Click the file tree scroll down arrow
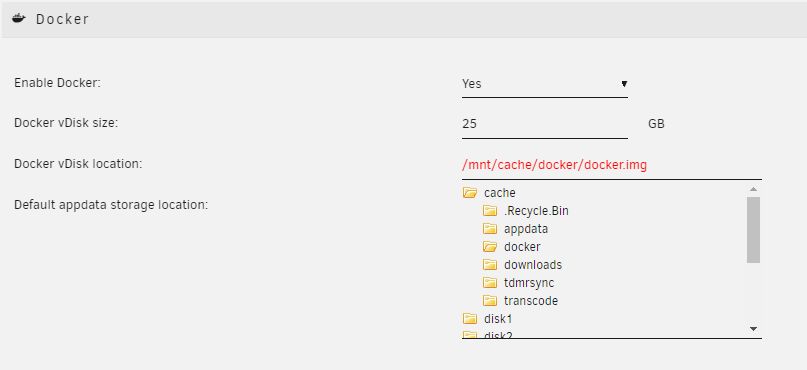This screenshot has height=370, width=807. tap(753, 329)
